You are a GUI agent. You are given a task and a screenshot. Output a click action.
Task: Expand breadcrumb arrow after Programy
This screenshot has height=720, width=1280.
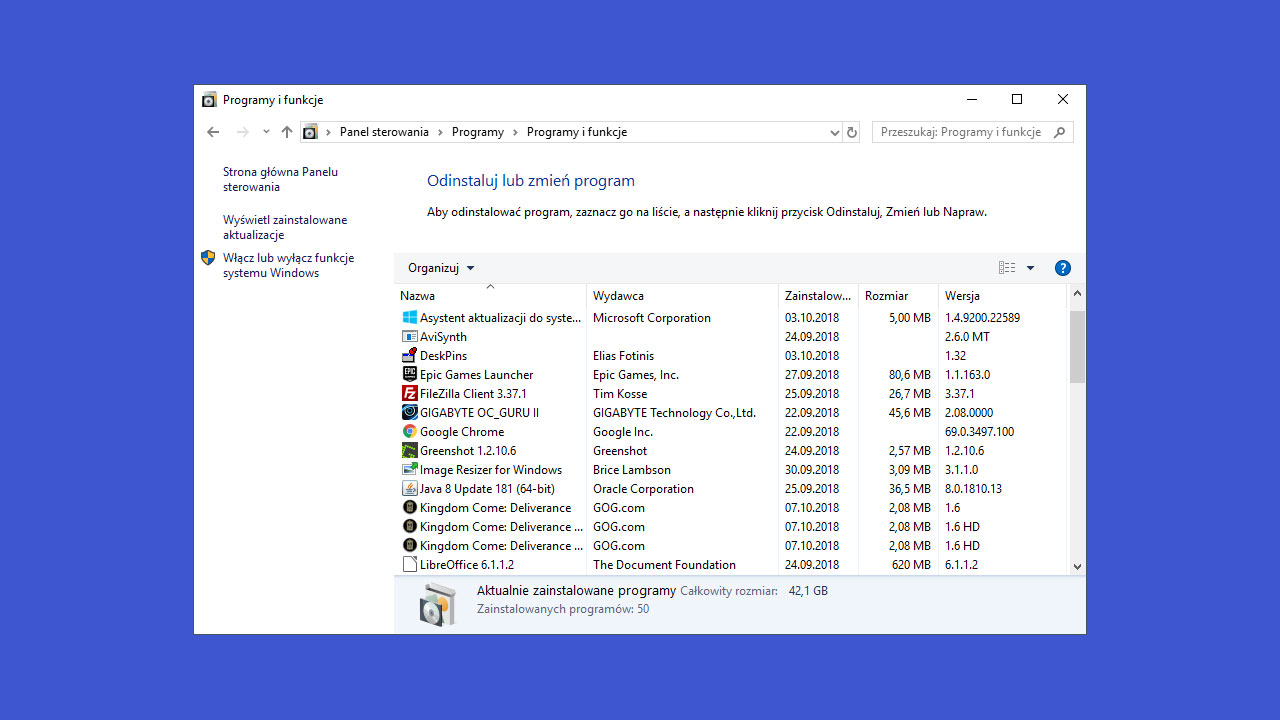[515, 132]
